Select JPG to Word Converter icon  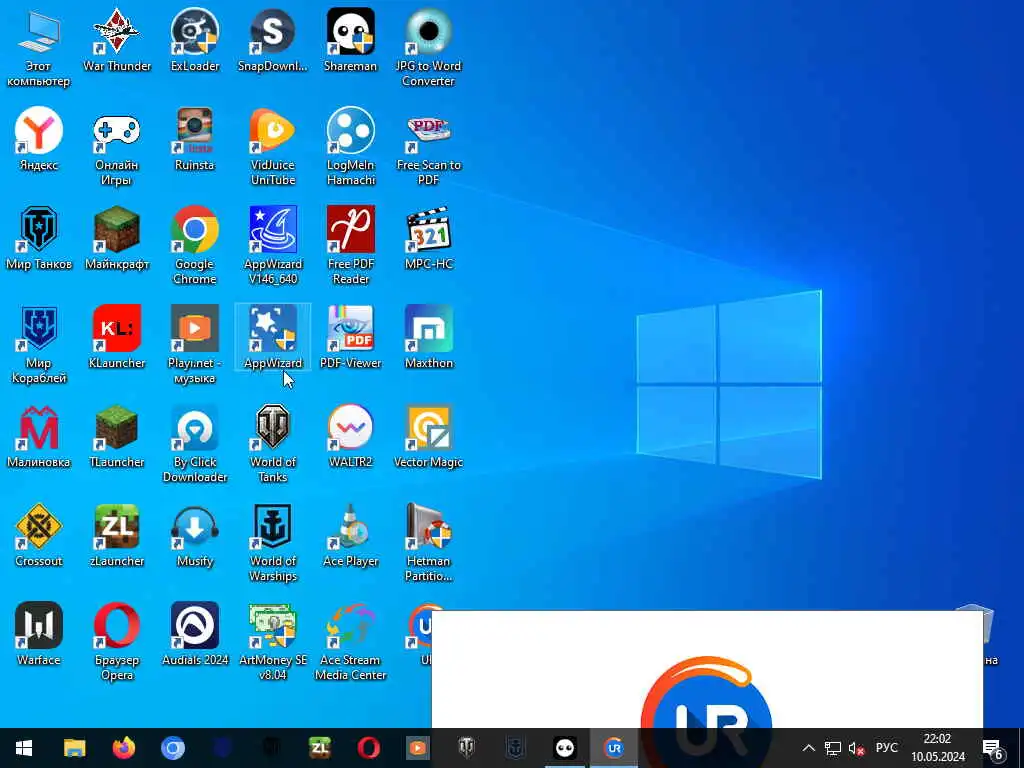point(428,47)
